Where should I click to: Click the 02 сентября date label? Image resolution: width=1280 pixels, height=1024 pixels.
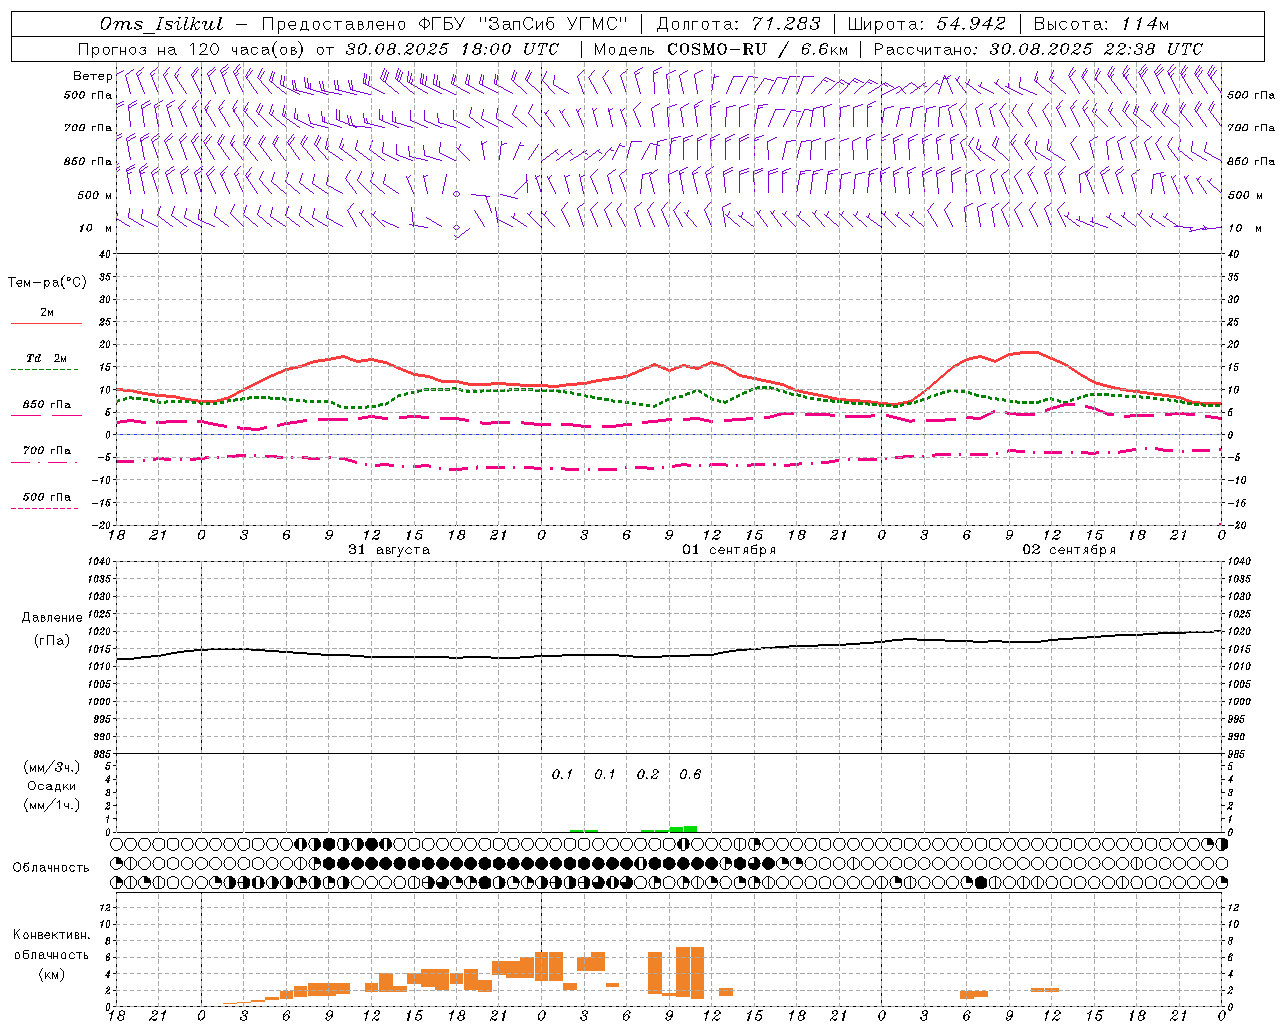click(1069, 550)
